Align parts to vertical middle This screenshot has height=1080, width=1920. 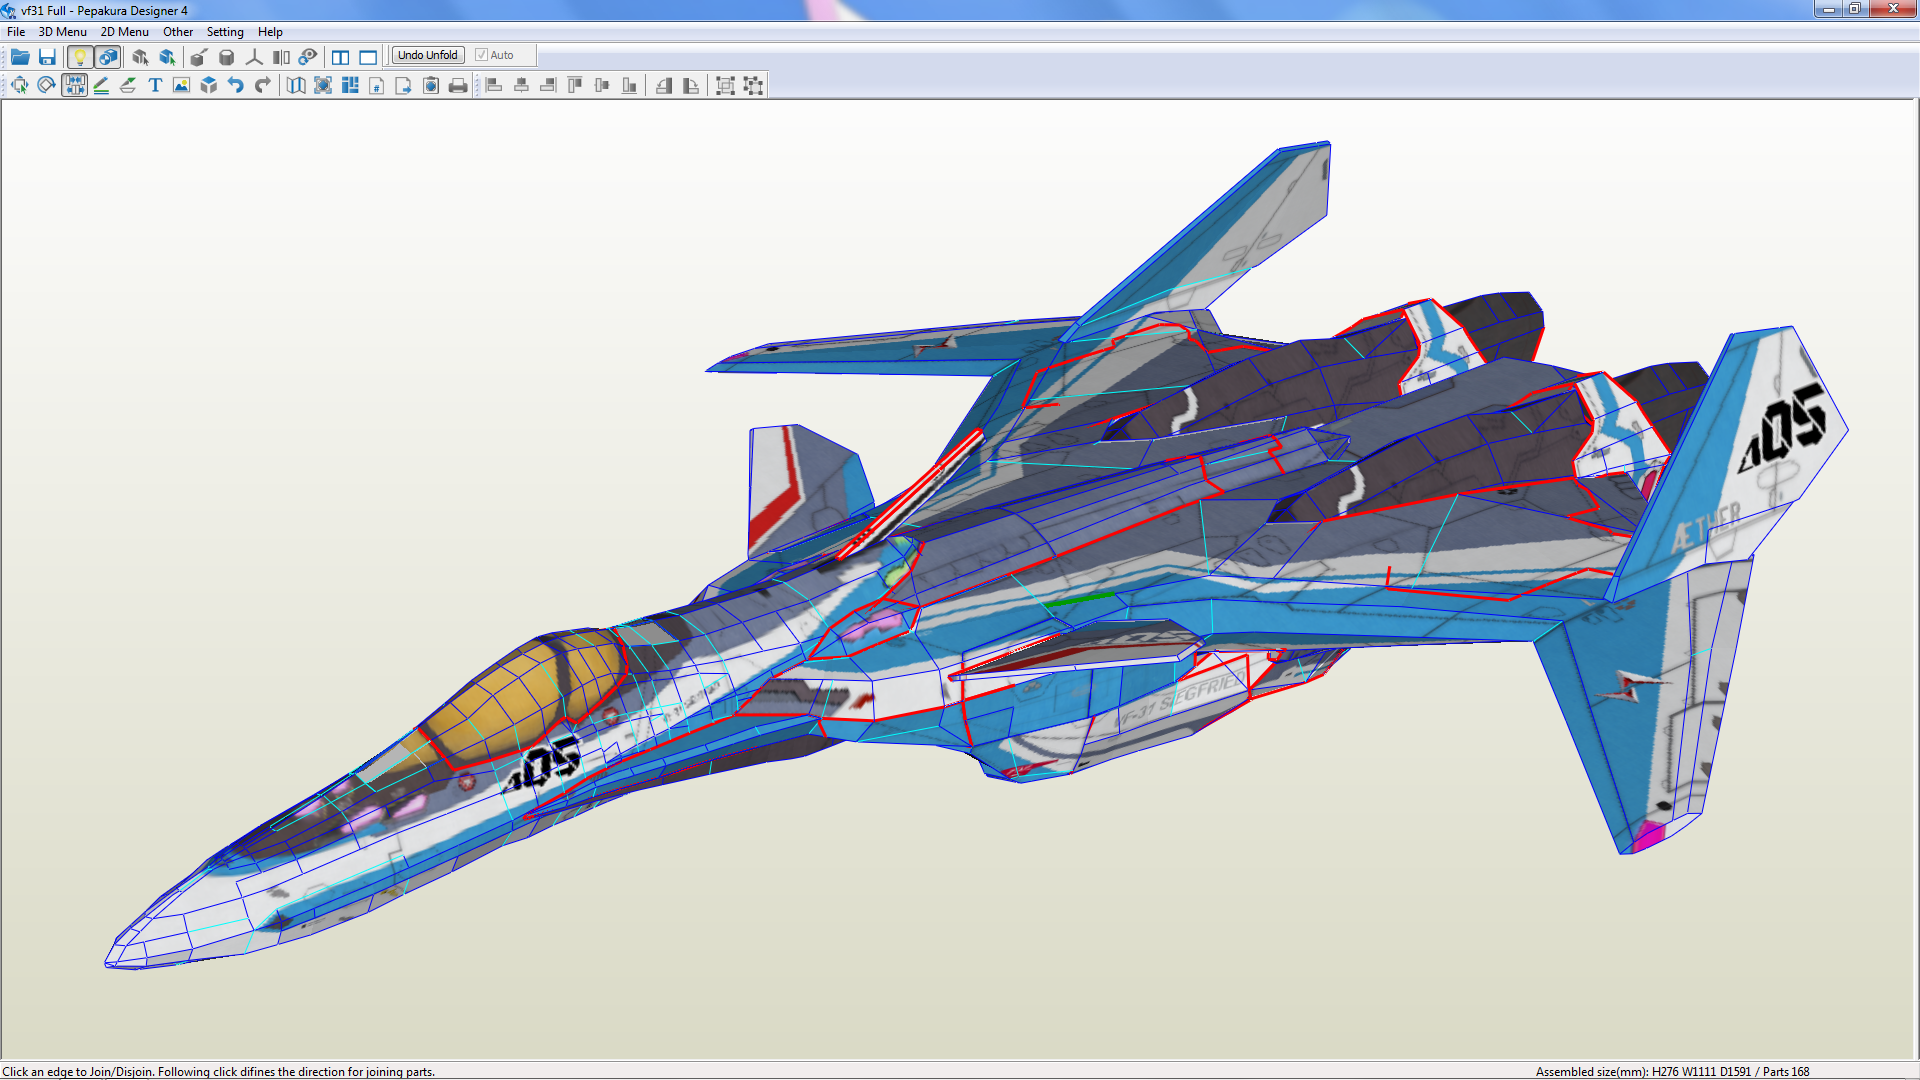[x=602, y=85]
